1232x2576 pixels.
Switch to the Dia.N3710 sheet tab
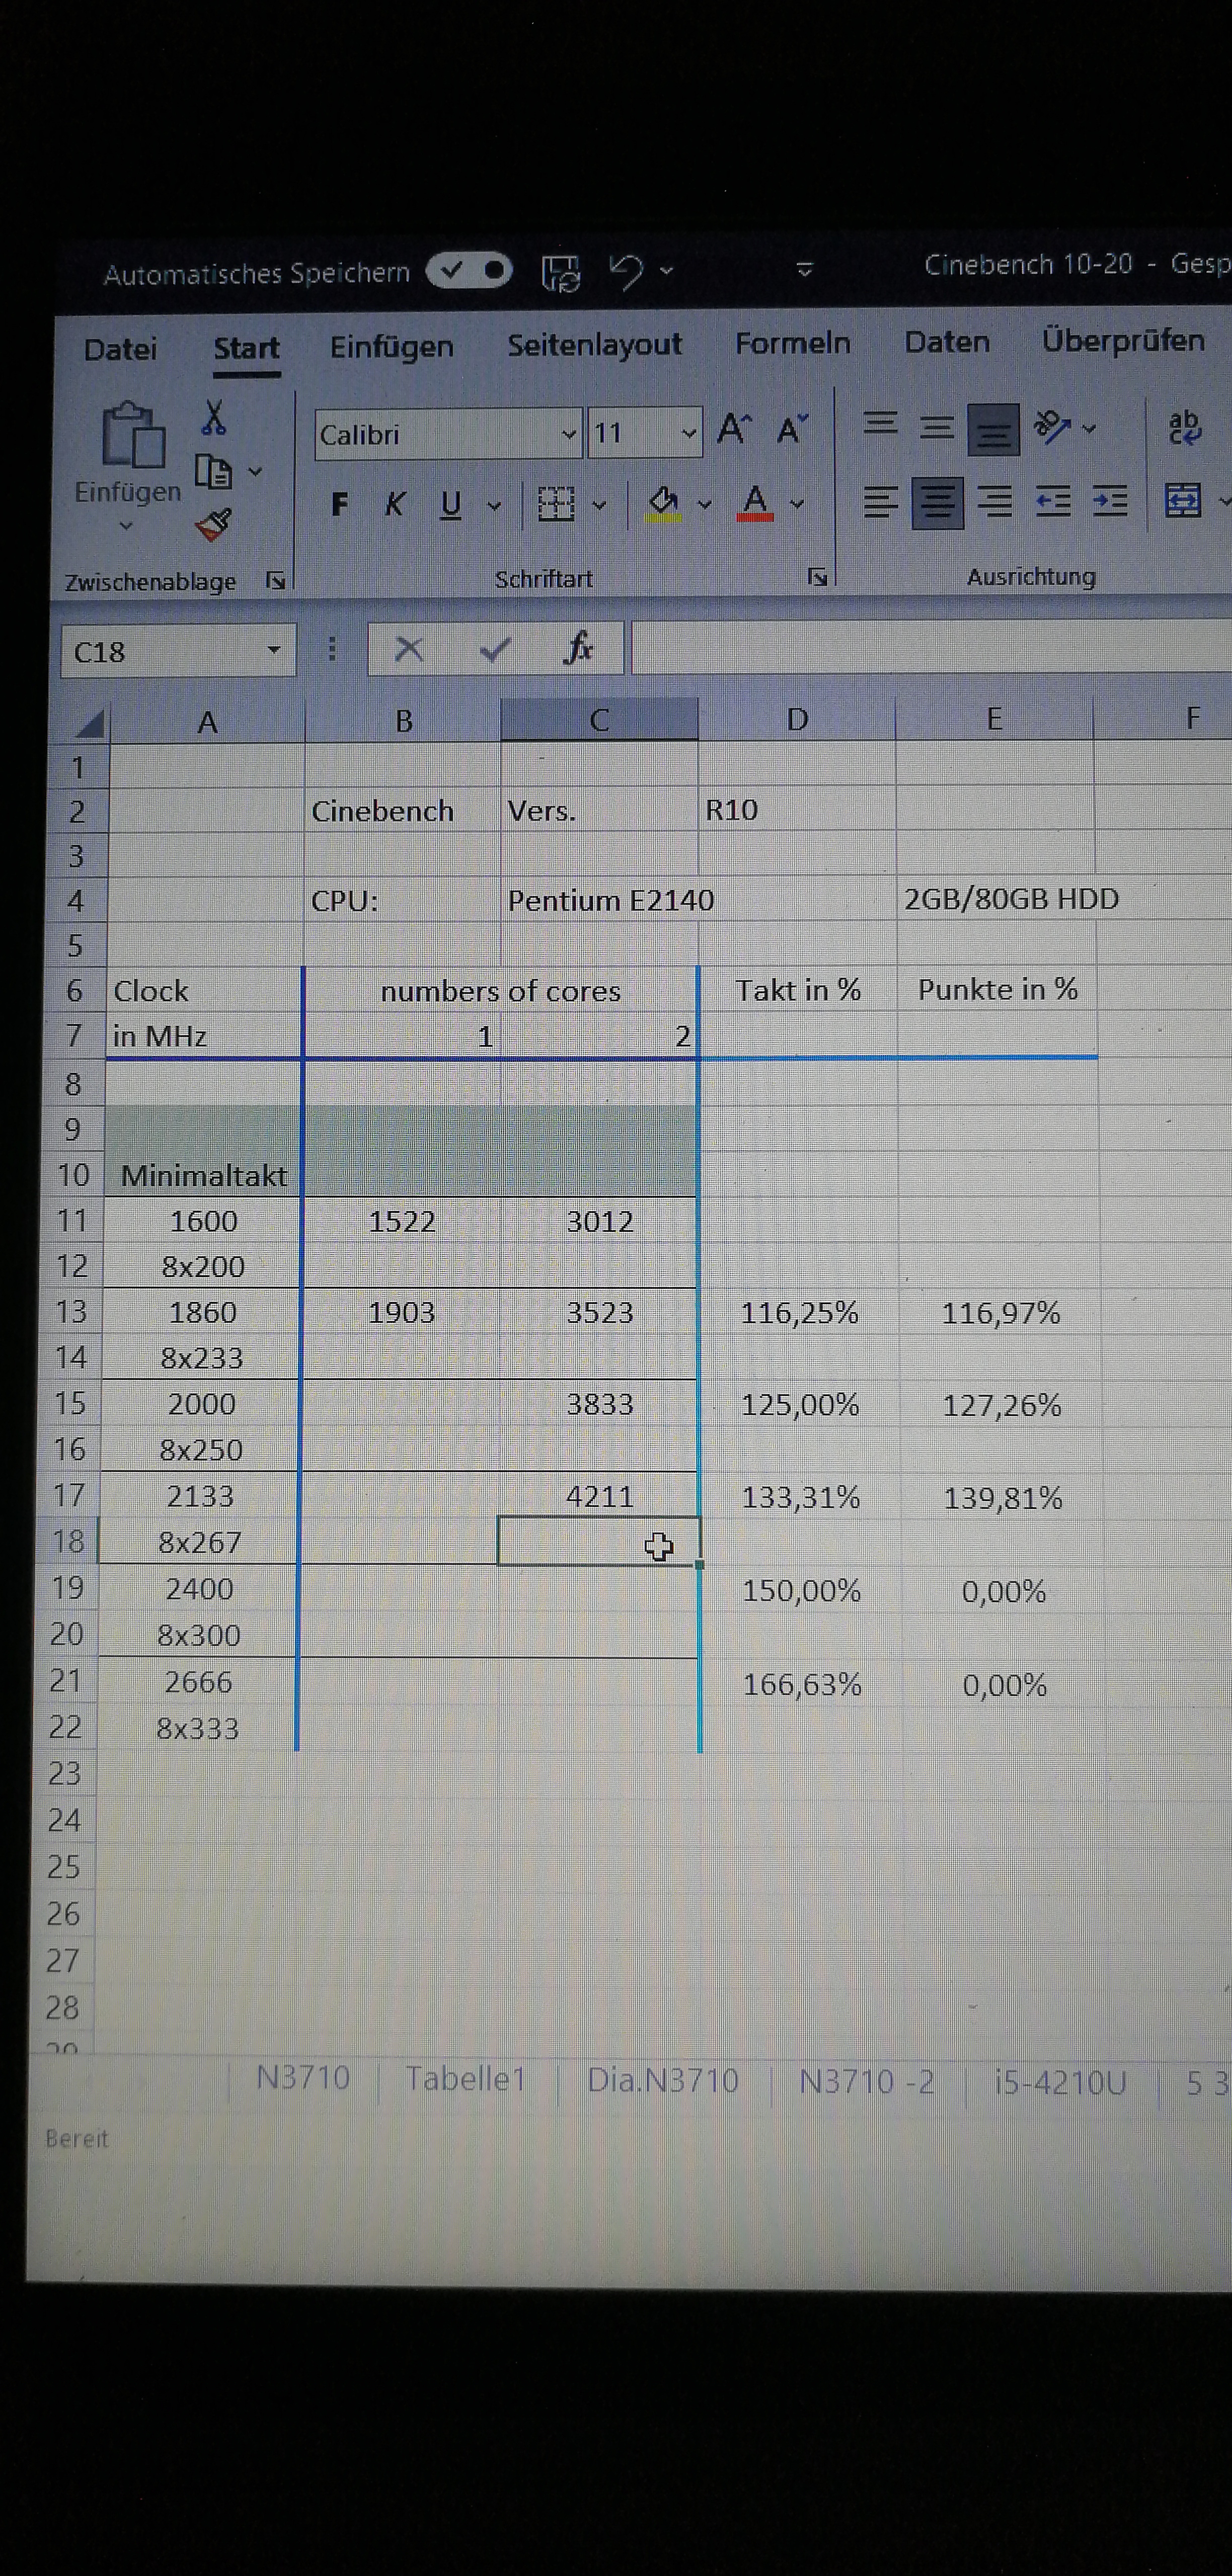point(662,2080)
